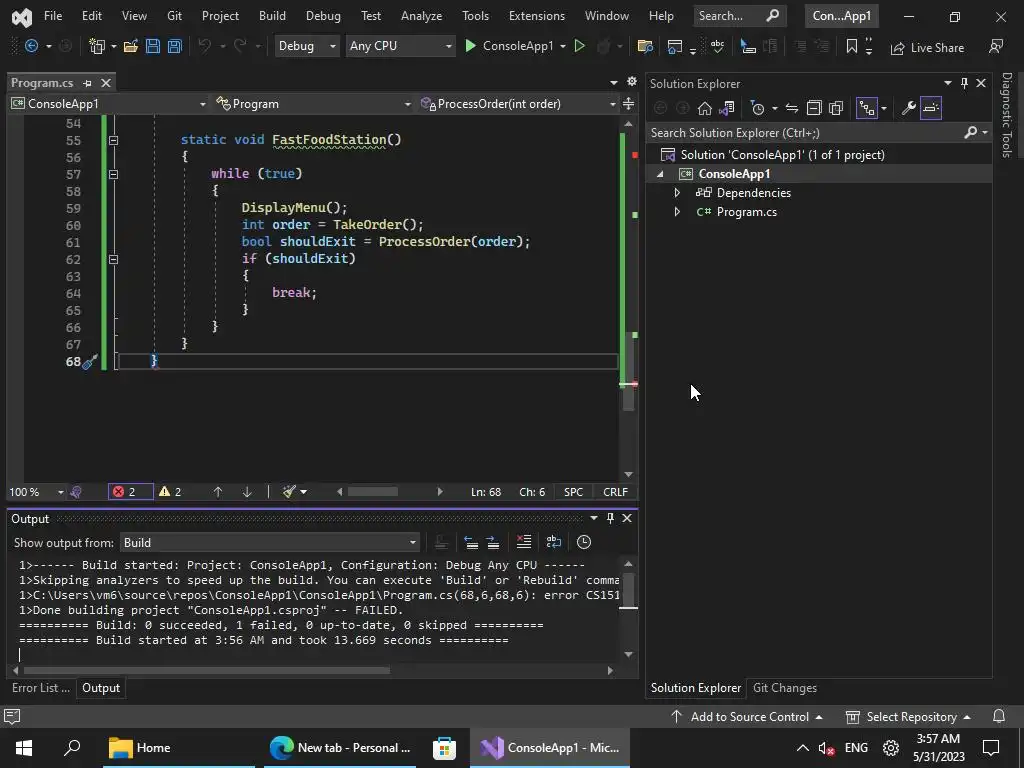Navigate to next issue down arrow
Image resolution: width=1024 pixels, height=768 pixels.
click(247, 492)
